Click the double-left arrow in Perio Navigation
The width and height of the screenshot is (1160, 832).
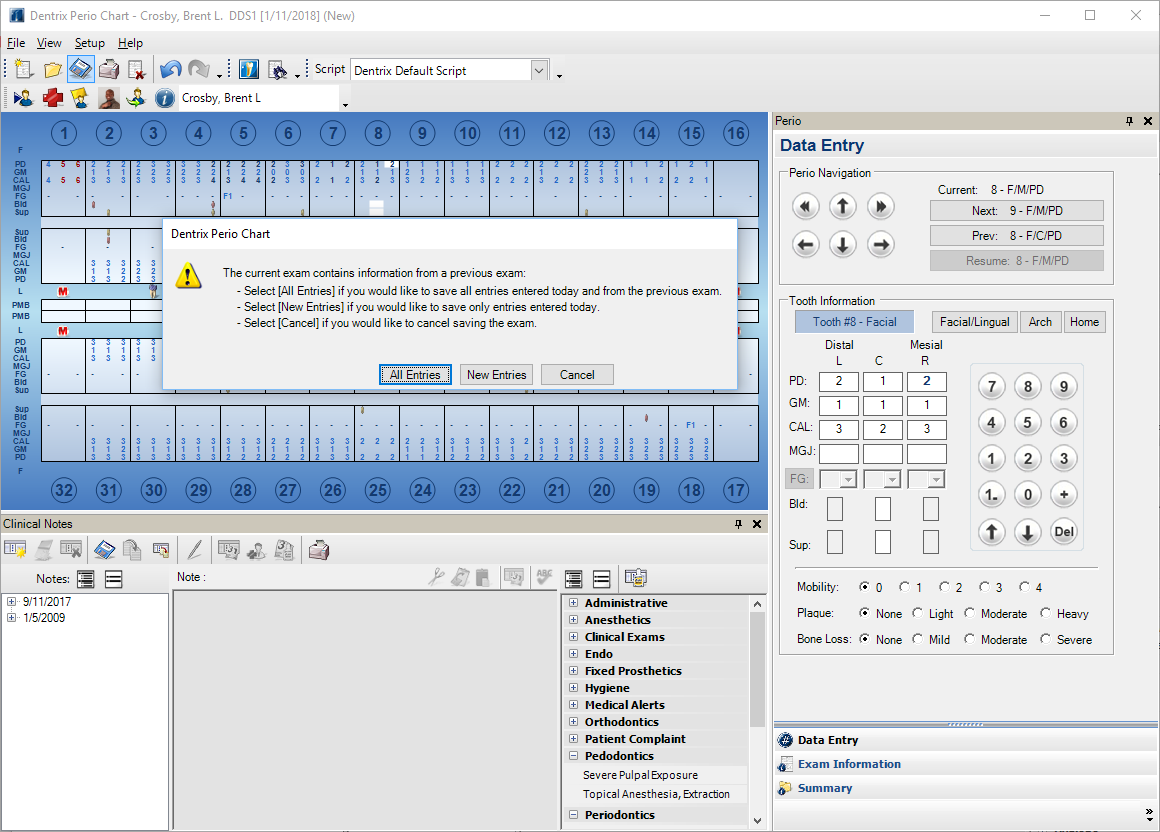(x=806, y=206)
